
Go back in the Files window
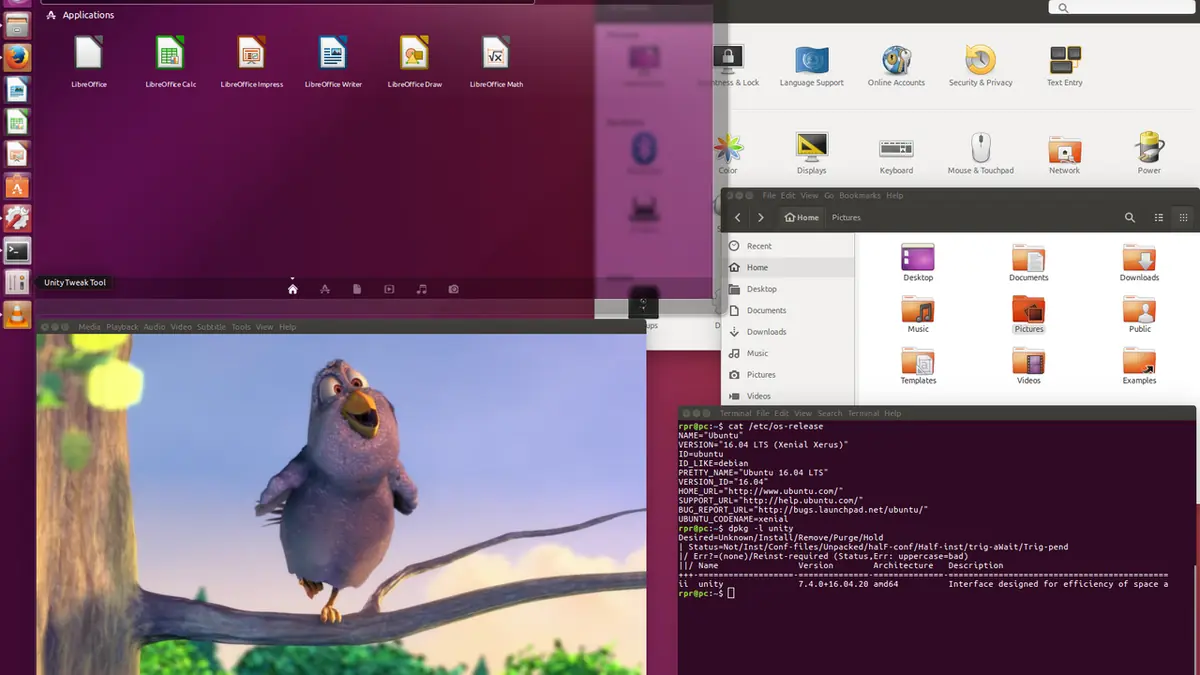tap(738, 217)
